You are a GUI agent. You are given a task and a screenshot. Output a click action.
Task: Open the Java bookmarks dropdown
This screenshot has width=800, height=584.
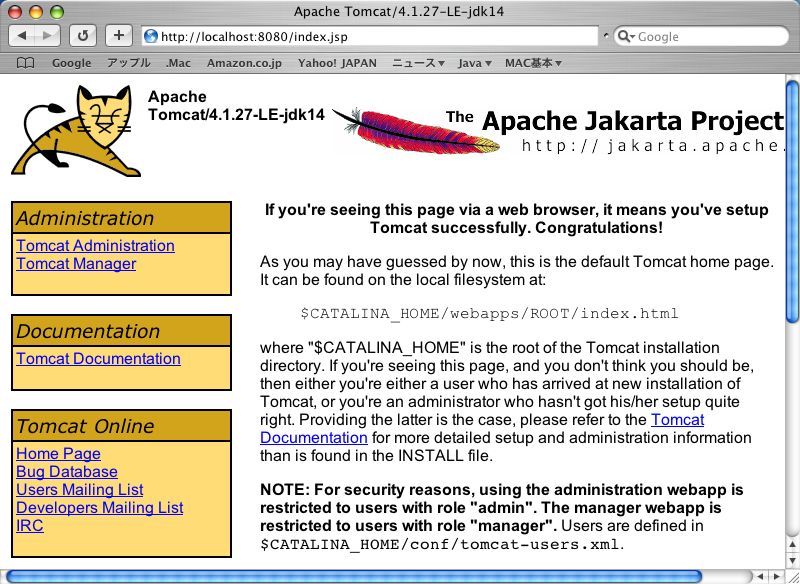[474, 63]
